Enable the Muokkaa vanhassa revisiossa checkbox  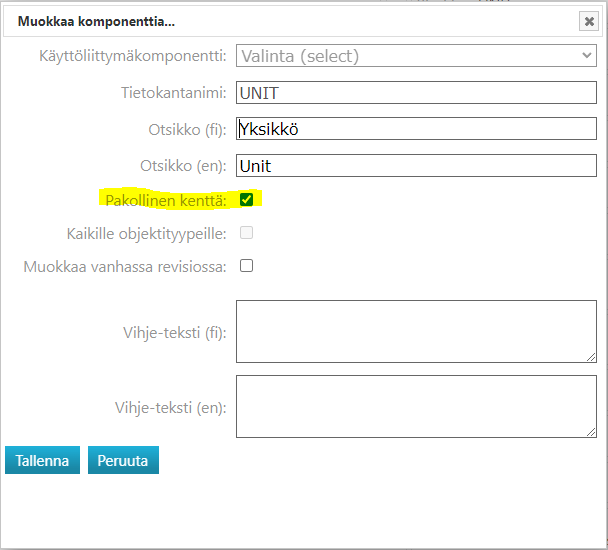pyautogui.click(x=247, y=266)
